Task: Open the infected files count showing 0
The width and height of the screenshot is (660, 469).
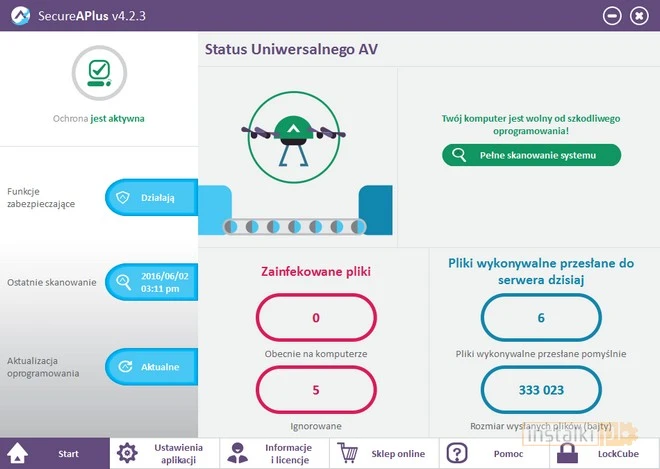Action: pyautogui.click(x=316, y=318)
